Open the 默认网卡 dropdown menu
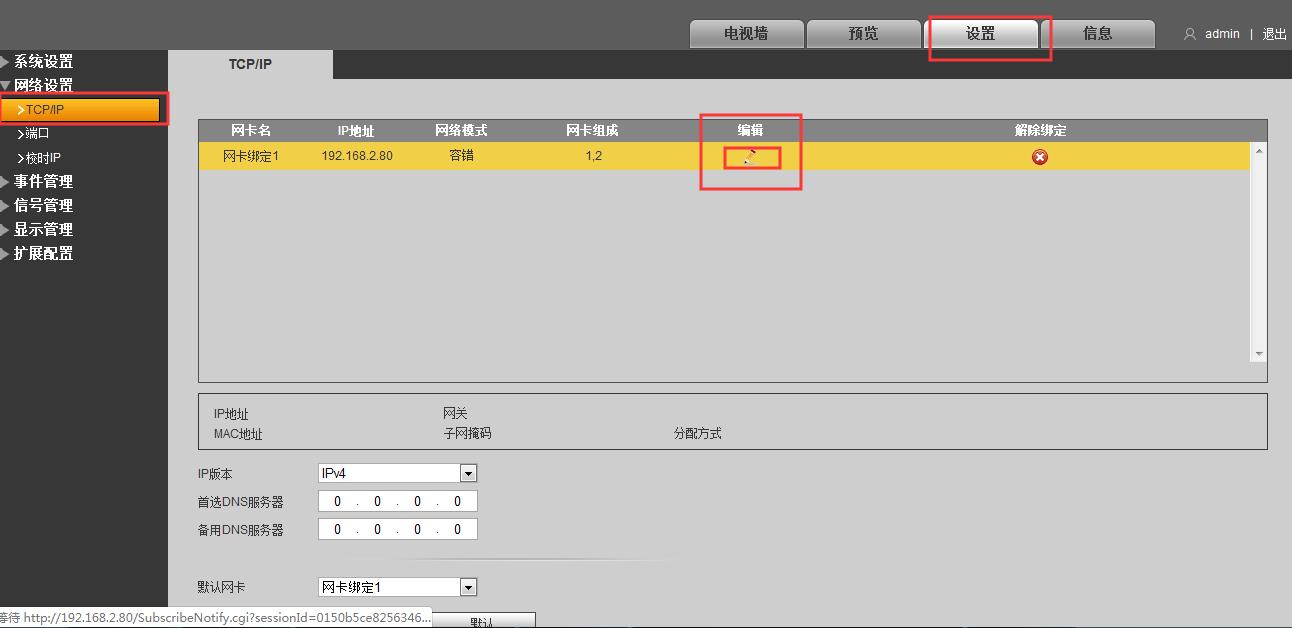Viewport: 1292px width, 628px height. point(466,586)
